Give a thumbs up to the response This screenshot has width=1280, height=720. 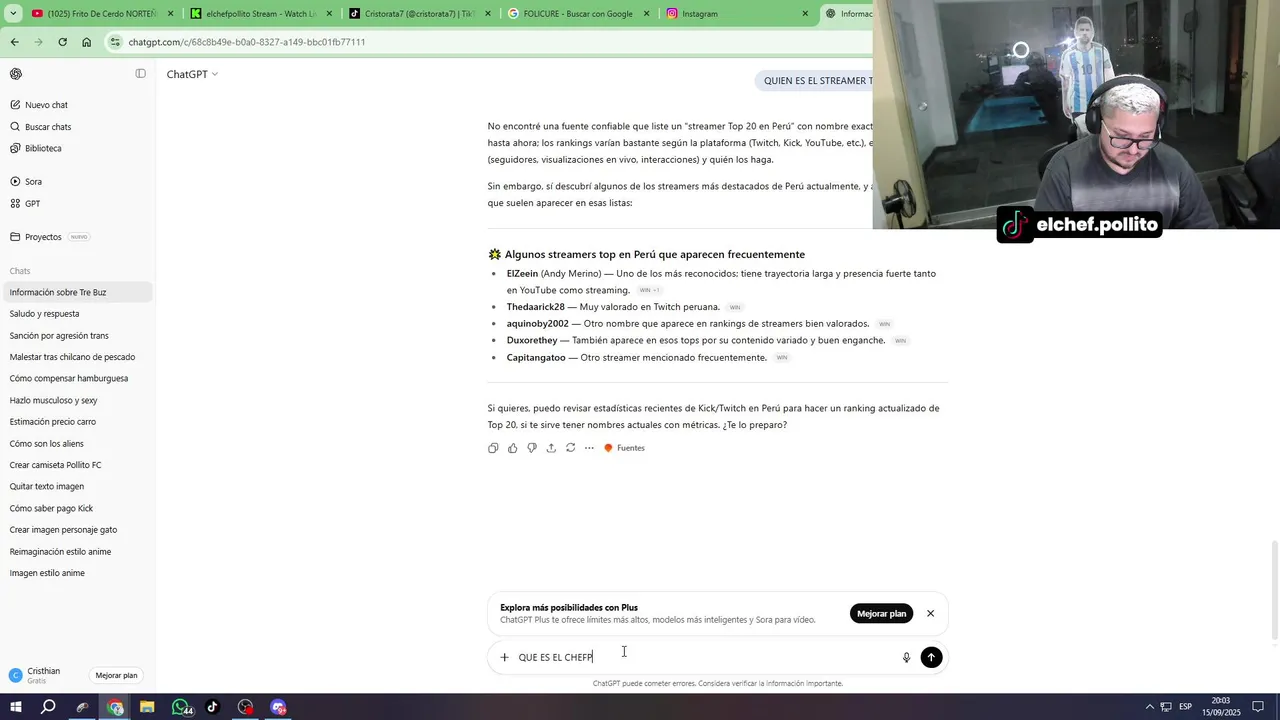point(513,448)
